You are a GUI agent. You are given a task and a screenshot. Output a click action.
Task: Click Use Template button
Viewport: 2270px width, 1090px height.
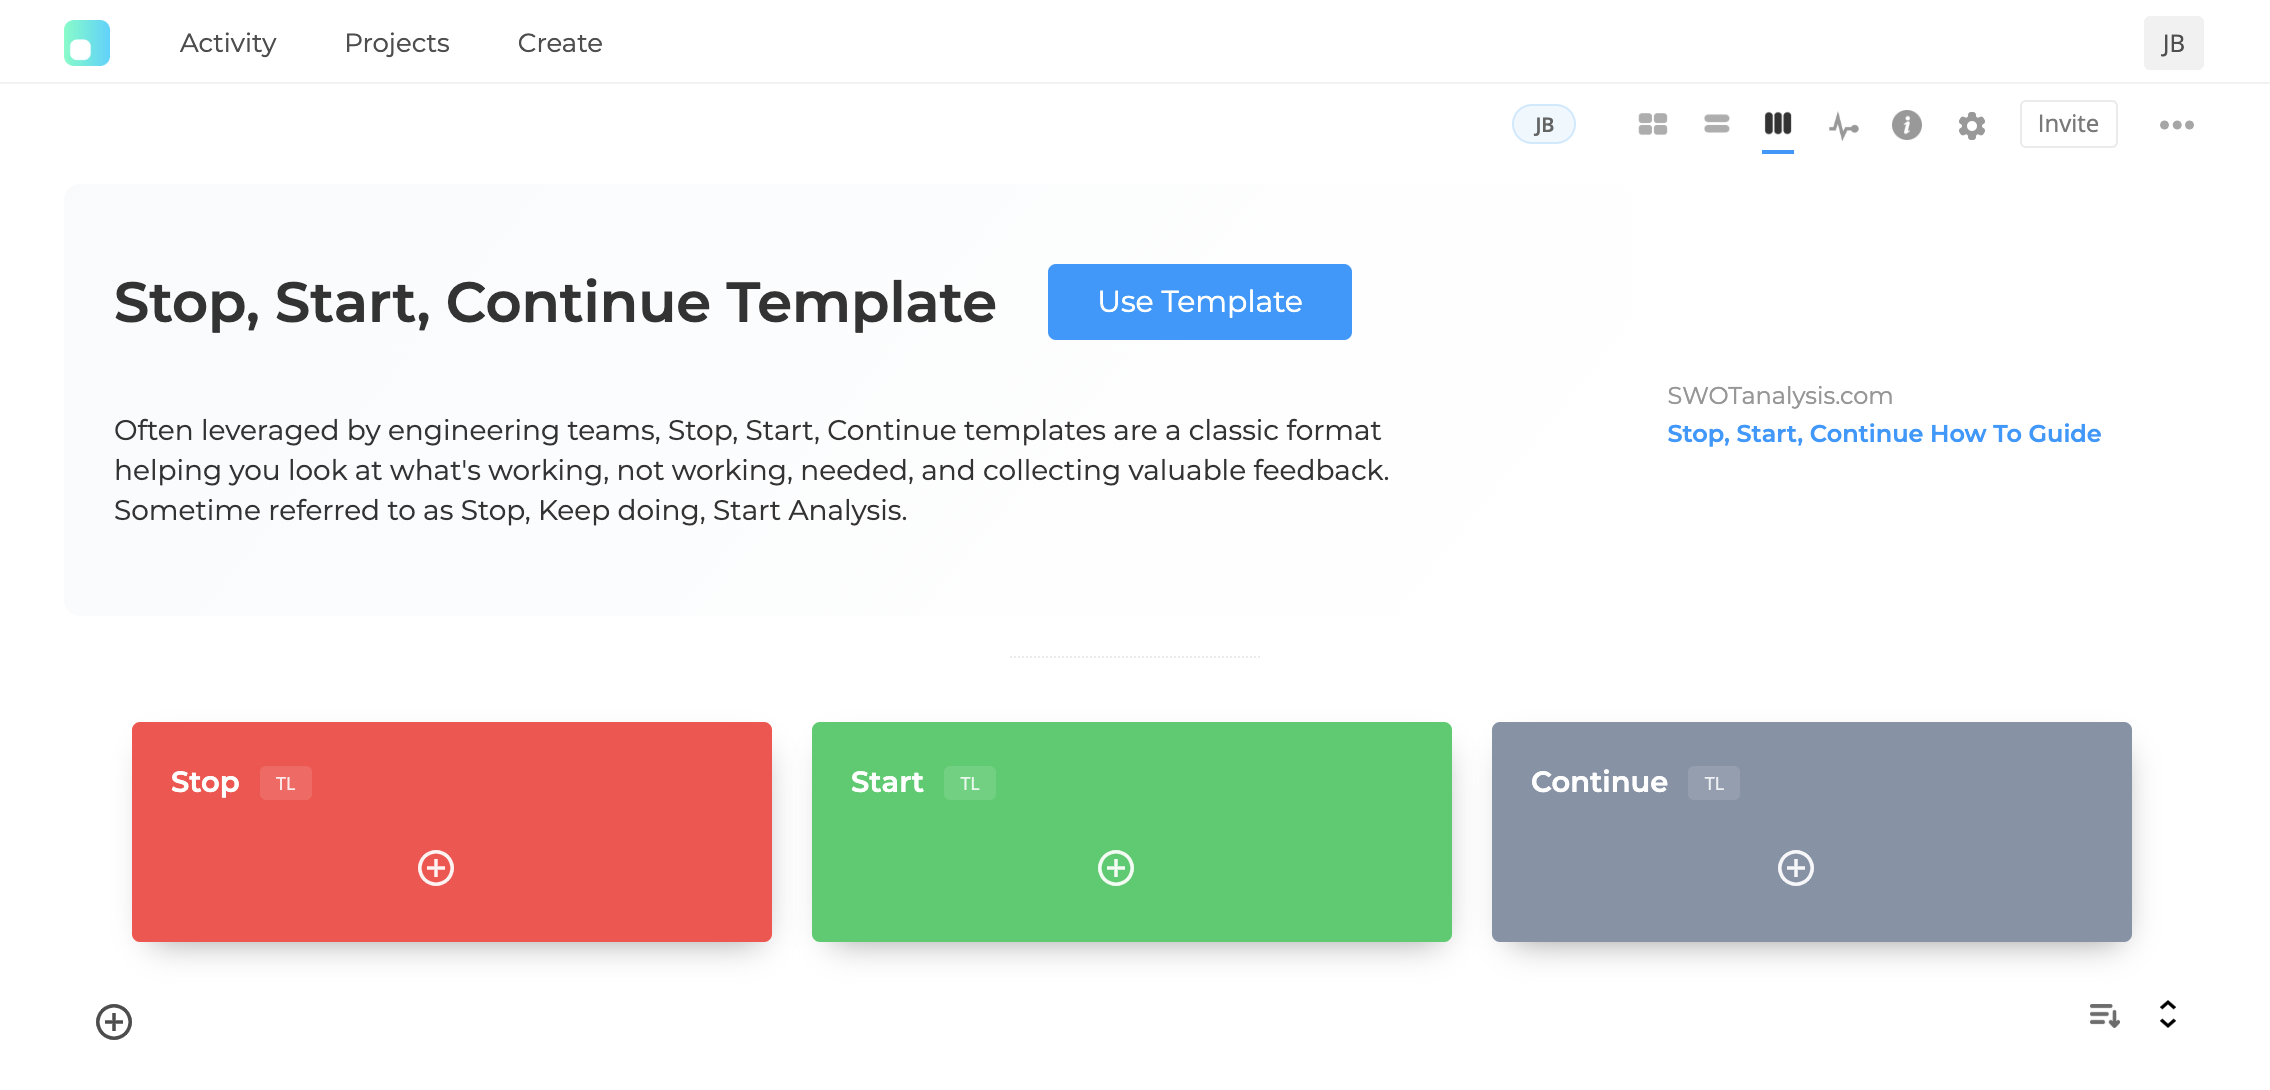1200,301
